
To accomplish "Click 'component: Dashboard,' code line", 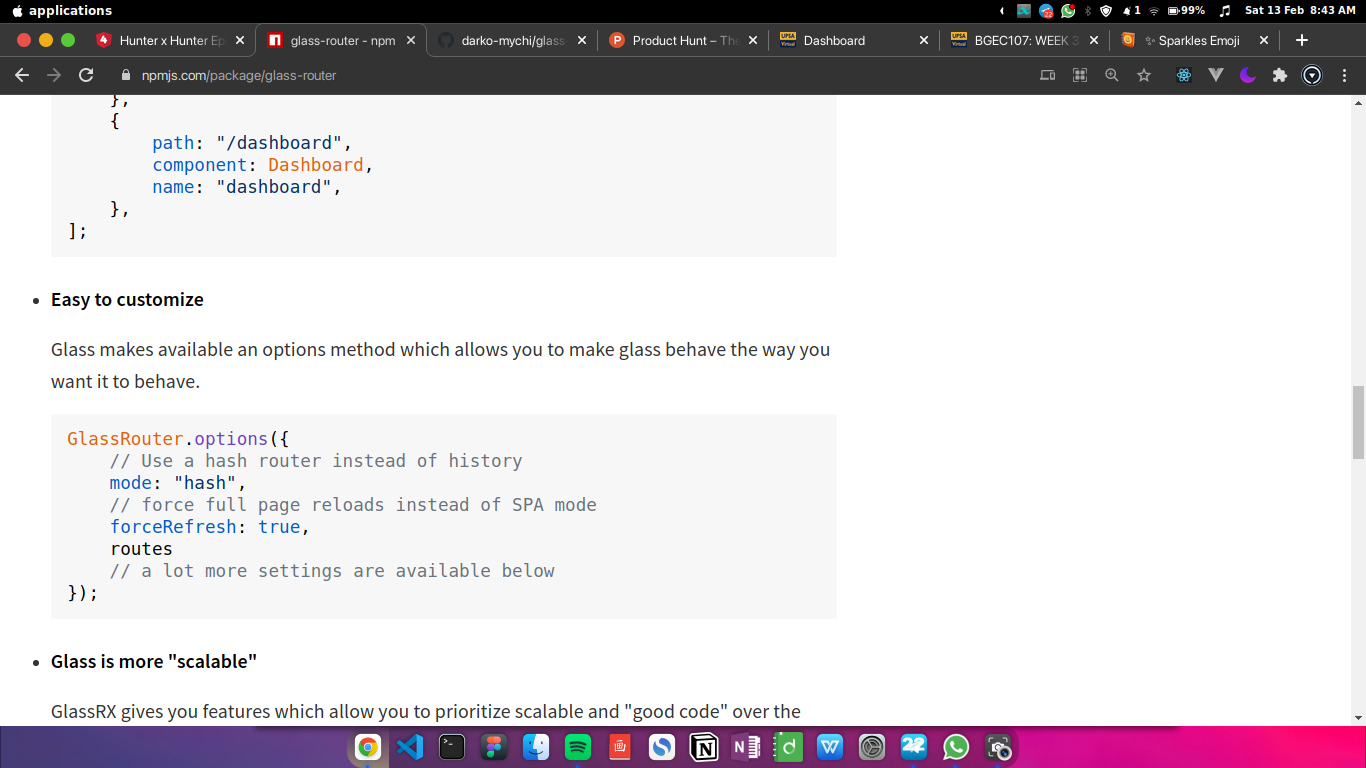I will (263, 165).
